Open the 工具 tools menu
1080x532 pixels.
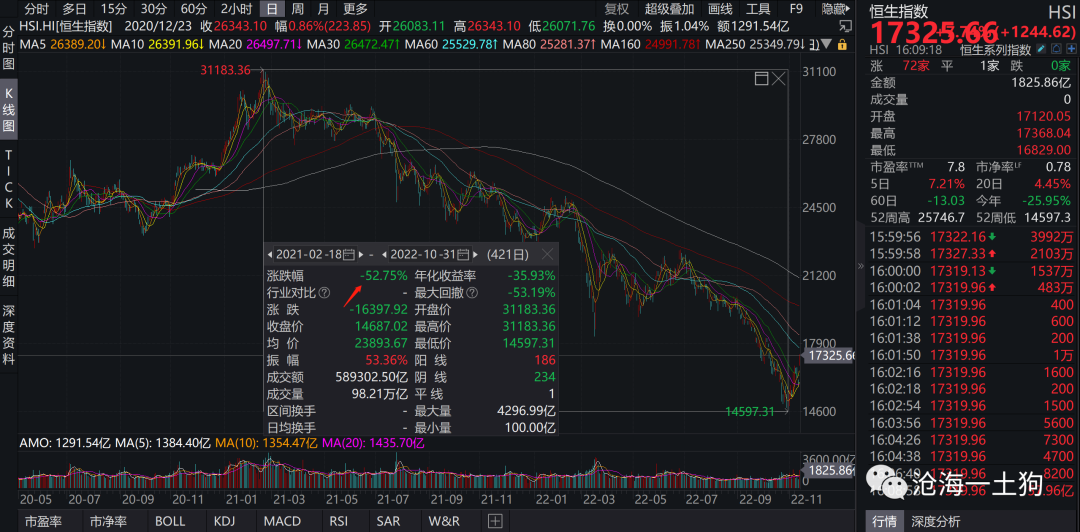click(759, 9)
